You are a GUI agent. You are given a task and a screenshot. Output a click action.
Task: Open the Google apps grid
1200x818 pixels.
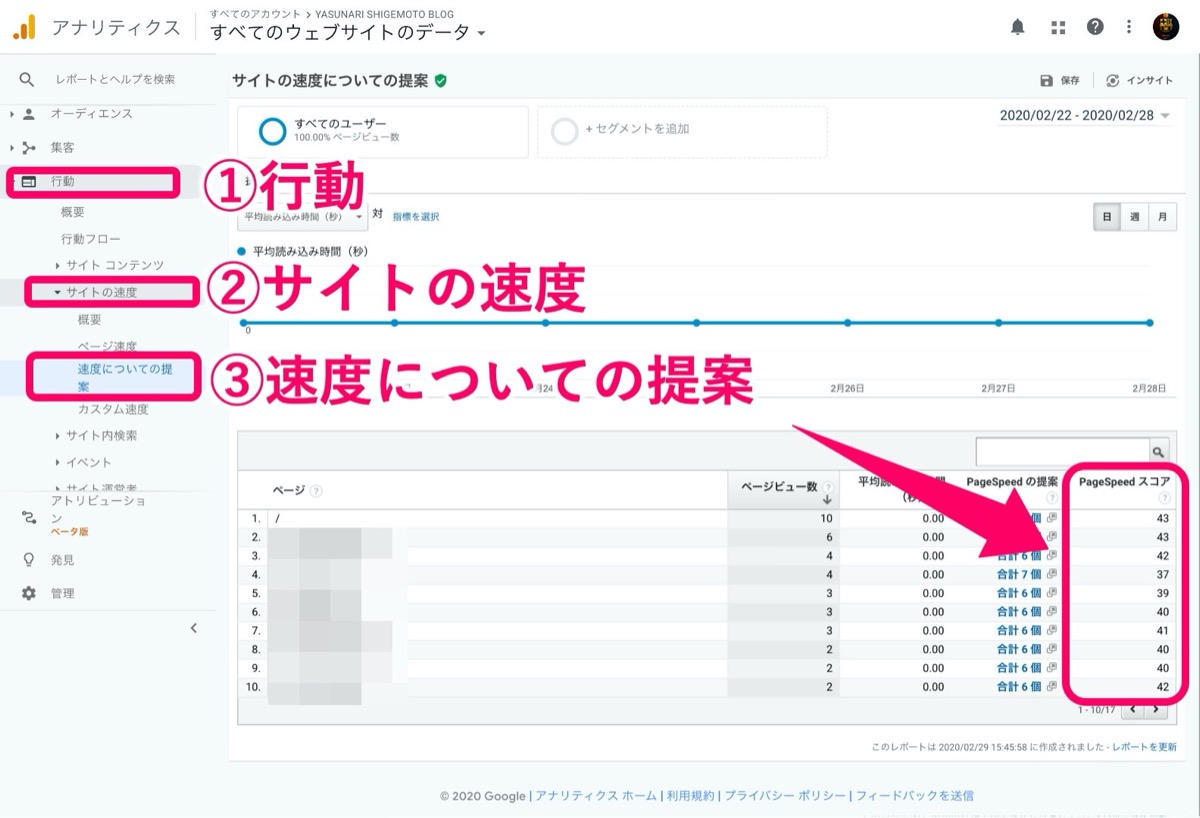click(x=1058, y=27)
